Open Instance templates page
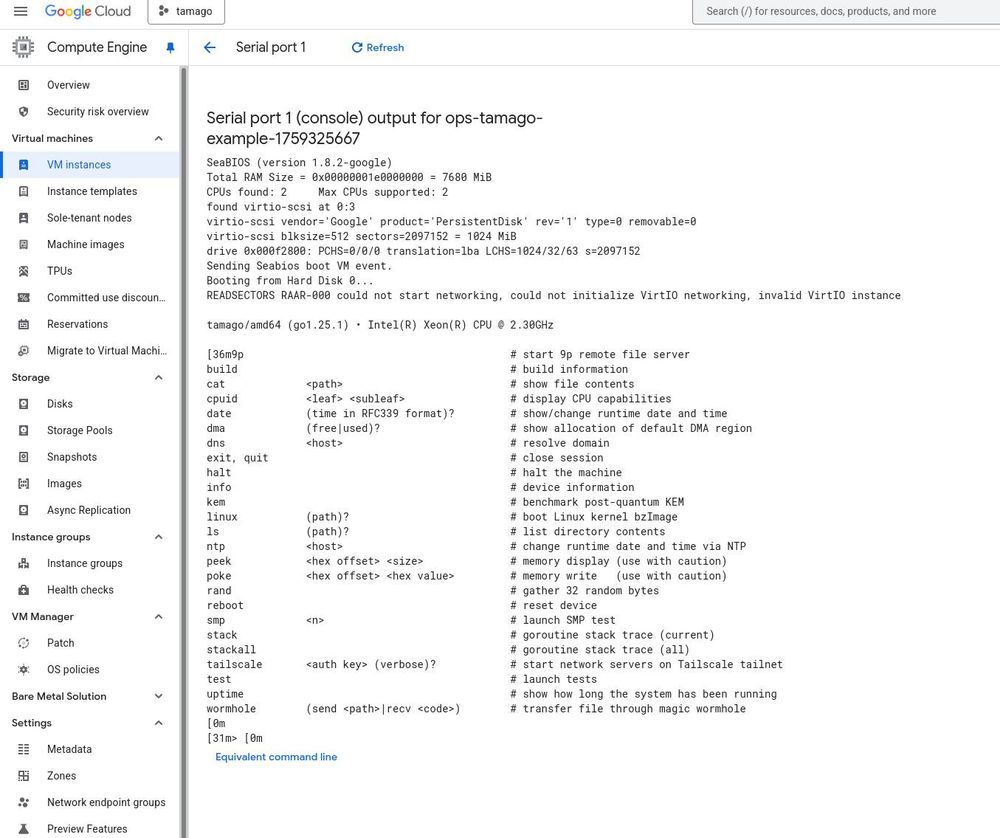 pyautogui.click(x=90, y=191)
